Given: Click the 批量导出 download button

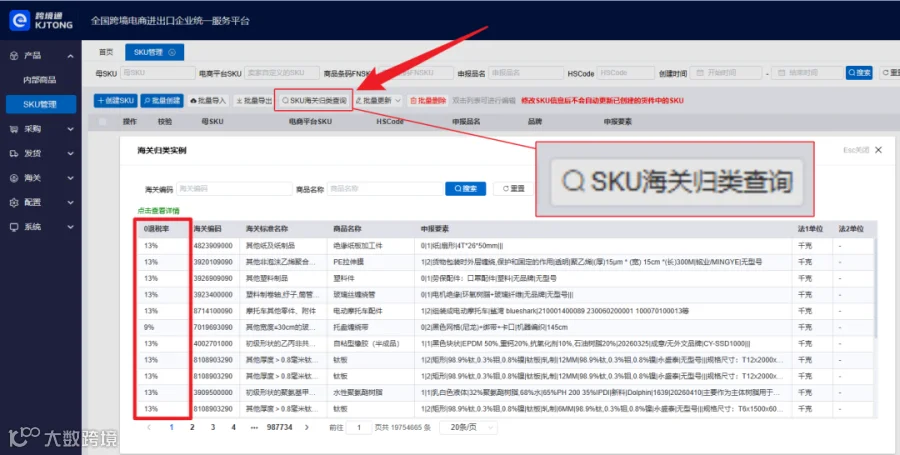Looking at the screenshot, I should point(253,100).
